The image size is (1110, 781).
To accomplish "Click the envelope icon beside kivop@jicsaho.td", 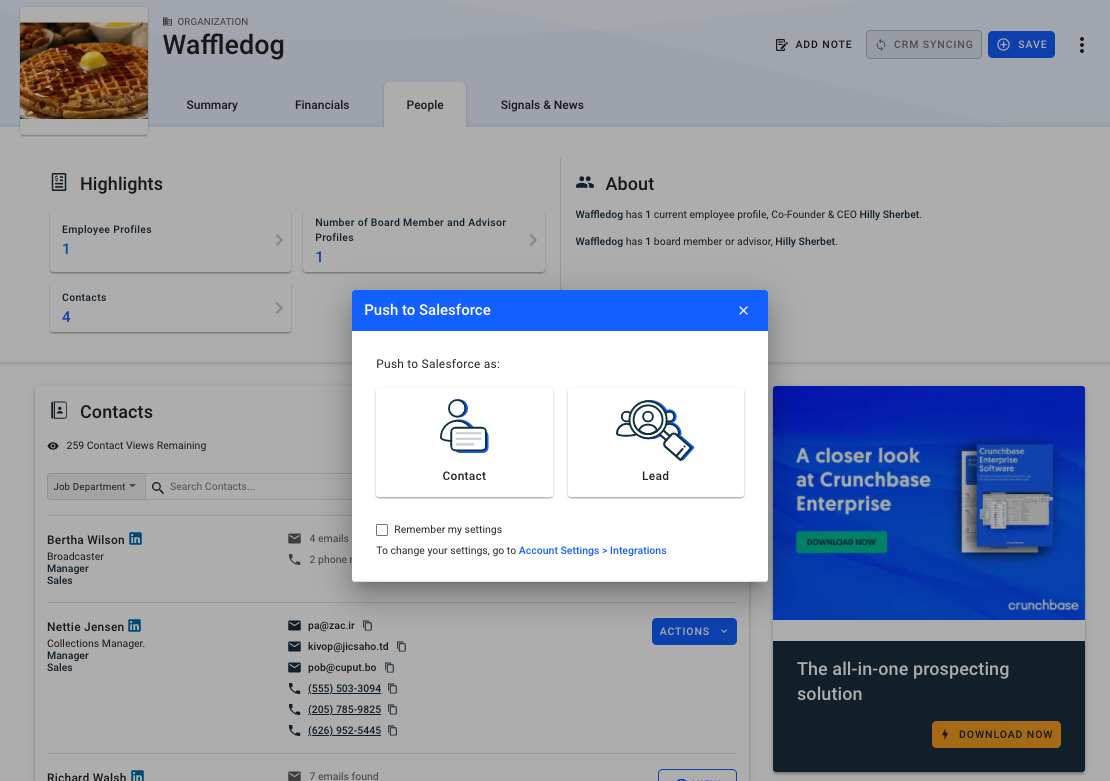I will (294, 646).
